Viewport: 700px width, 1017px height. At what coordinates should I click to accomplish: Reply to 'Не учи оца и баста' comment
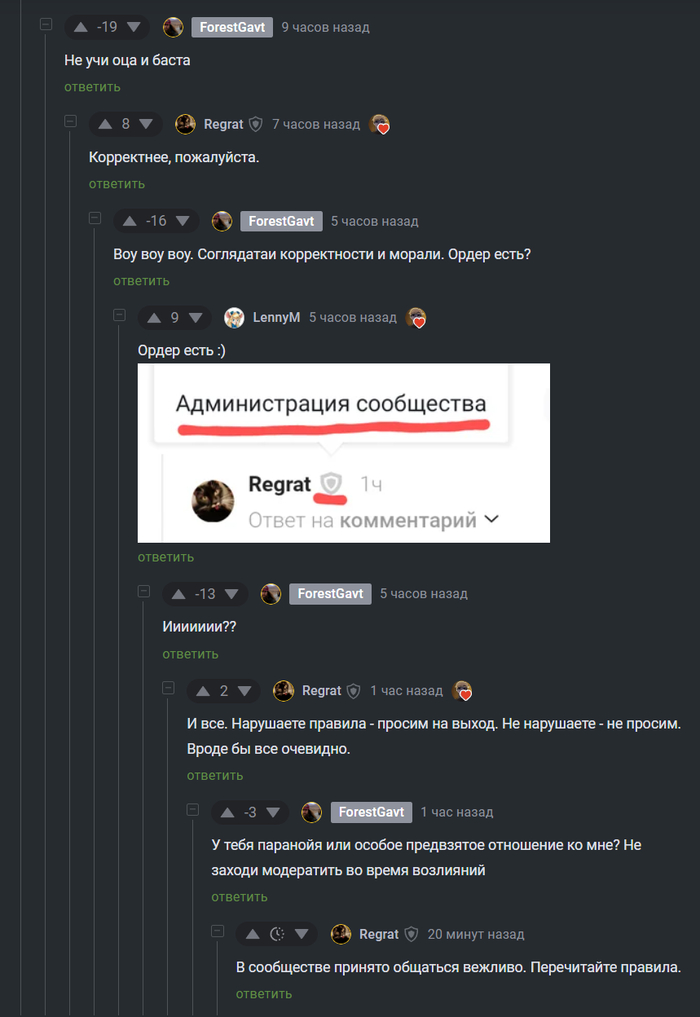[92, 87]
